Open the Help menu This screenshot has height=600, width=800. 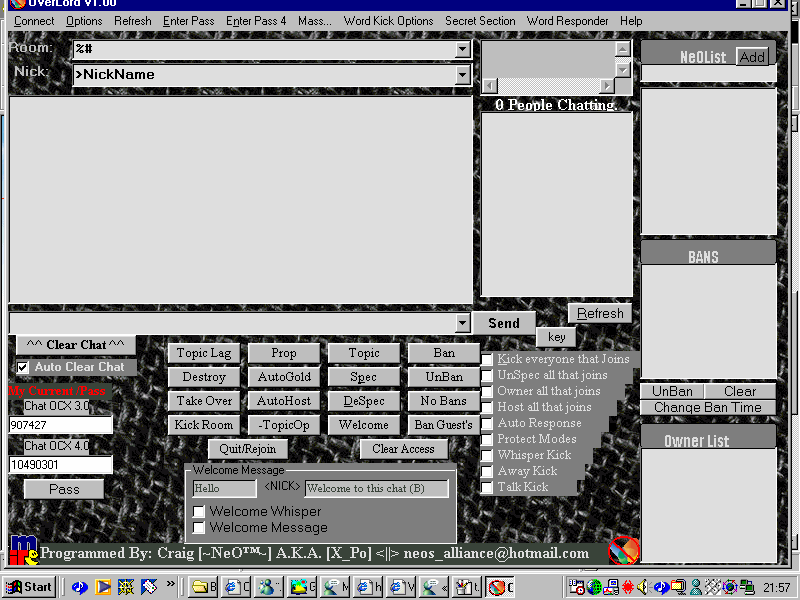coord(631,21)
